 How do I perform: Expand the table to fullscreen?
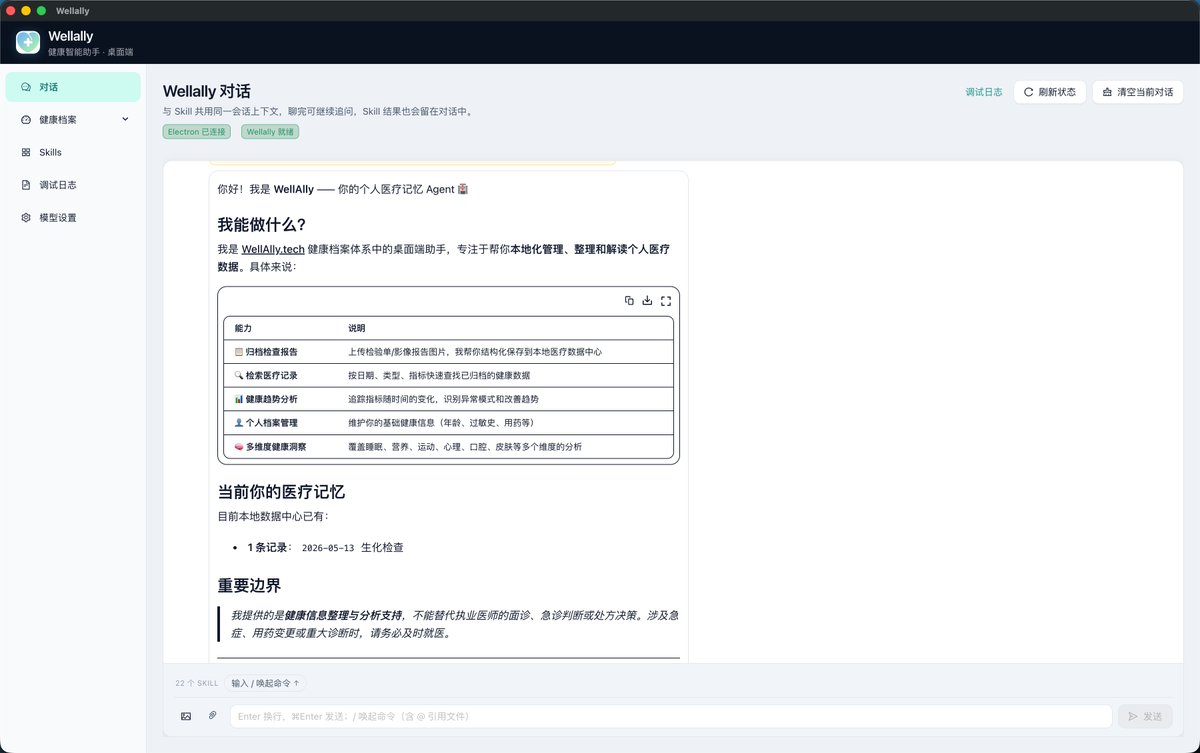click(666, 300)
